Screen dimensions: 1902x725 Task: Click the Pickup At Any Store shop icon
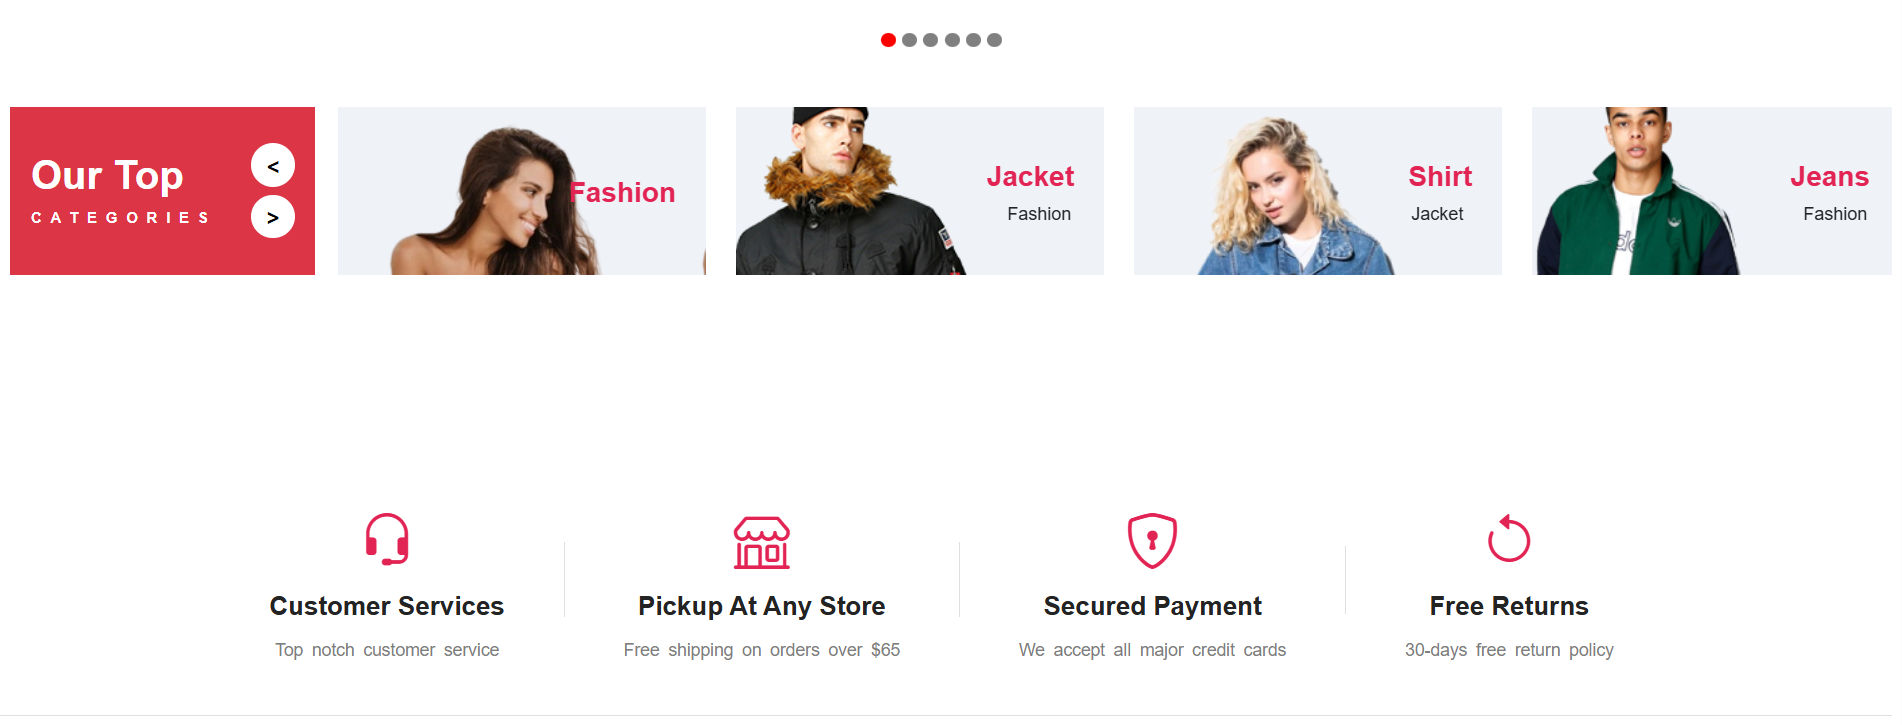tap(762, 542)
